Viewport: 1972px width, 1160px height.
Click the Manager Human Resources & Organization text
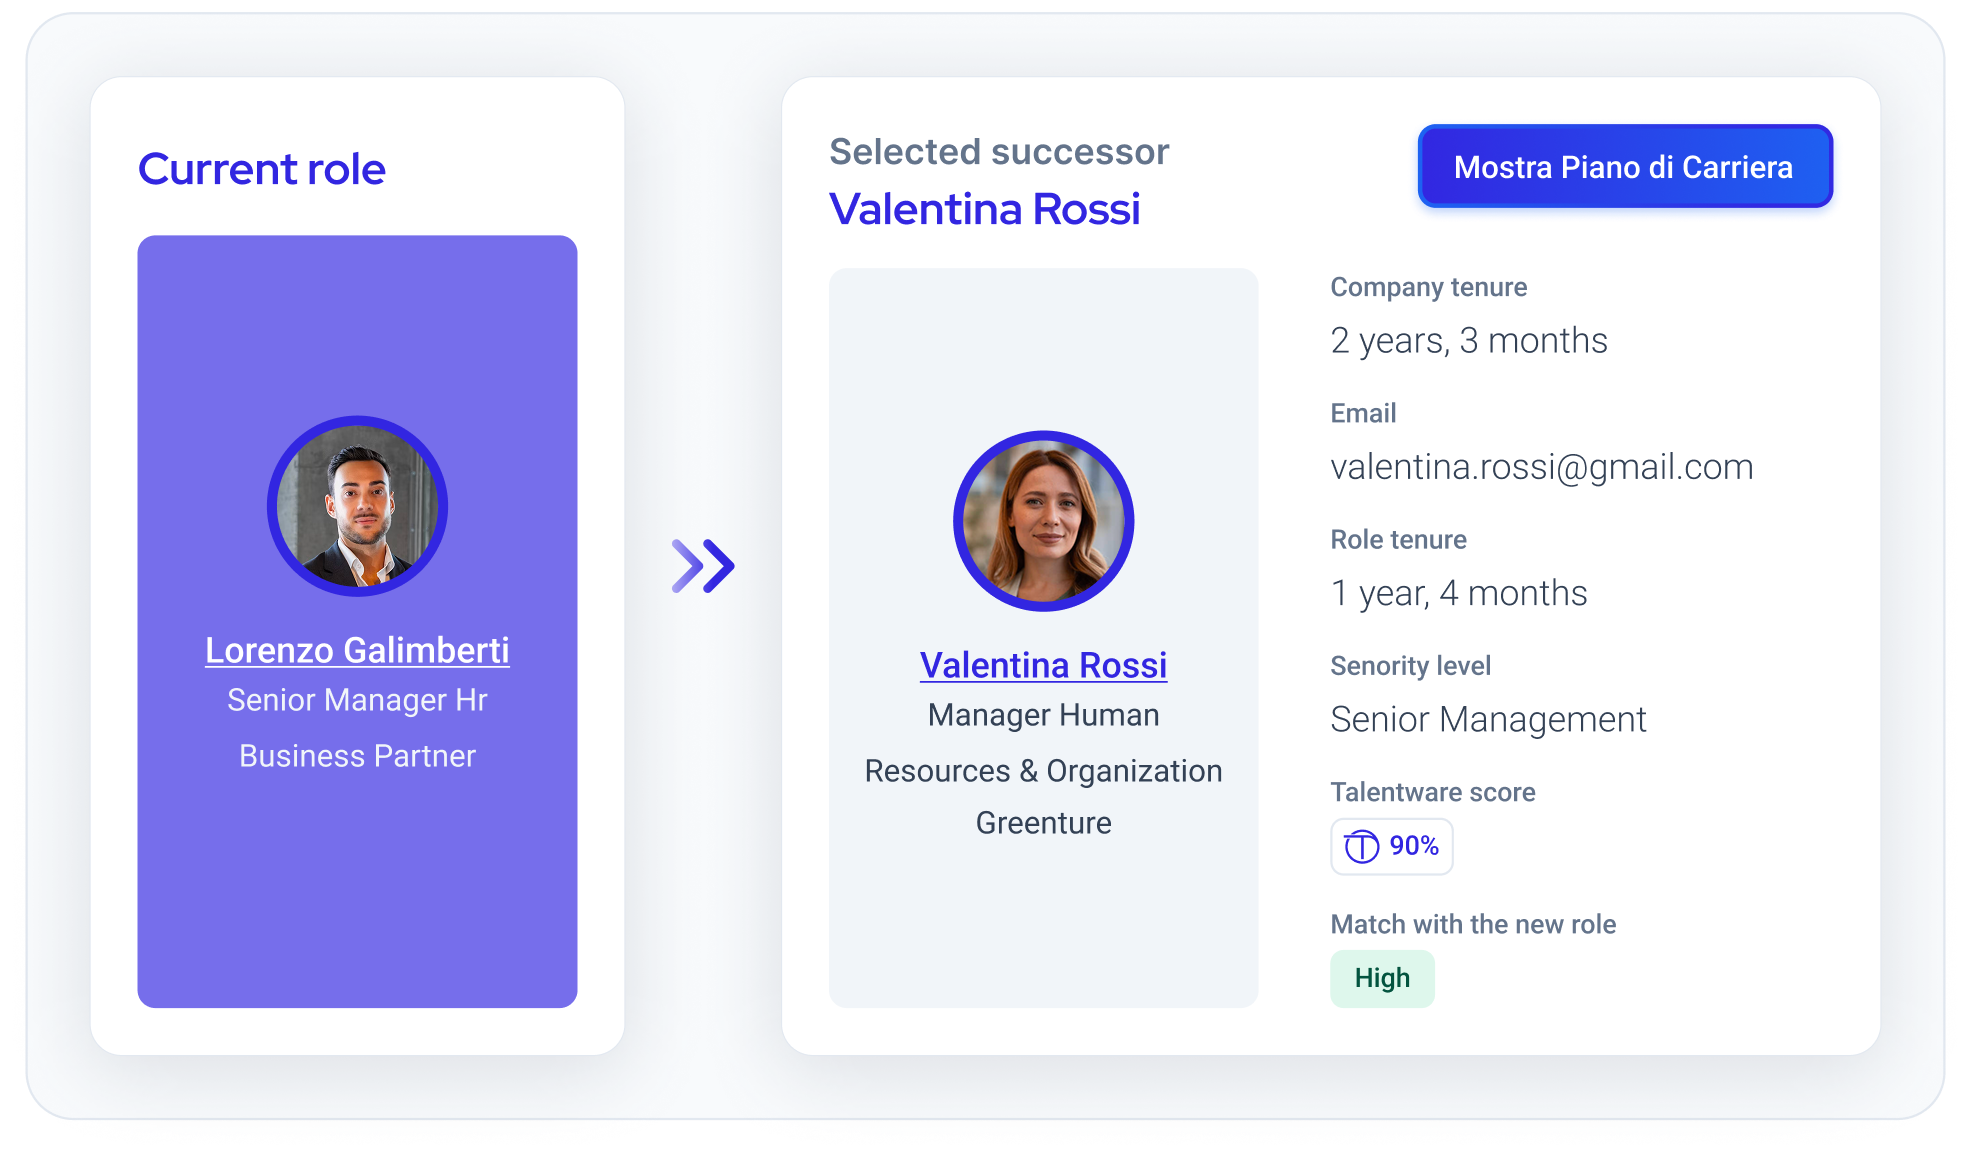coord(1043,743)
